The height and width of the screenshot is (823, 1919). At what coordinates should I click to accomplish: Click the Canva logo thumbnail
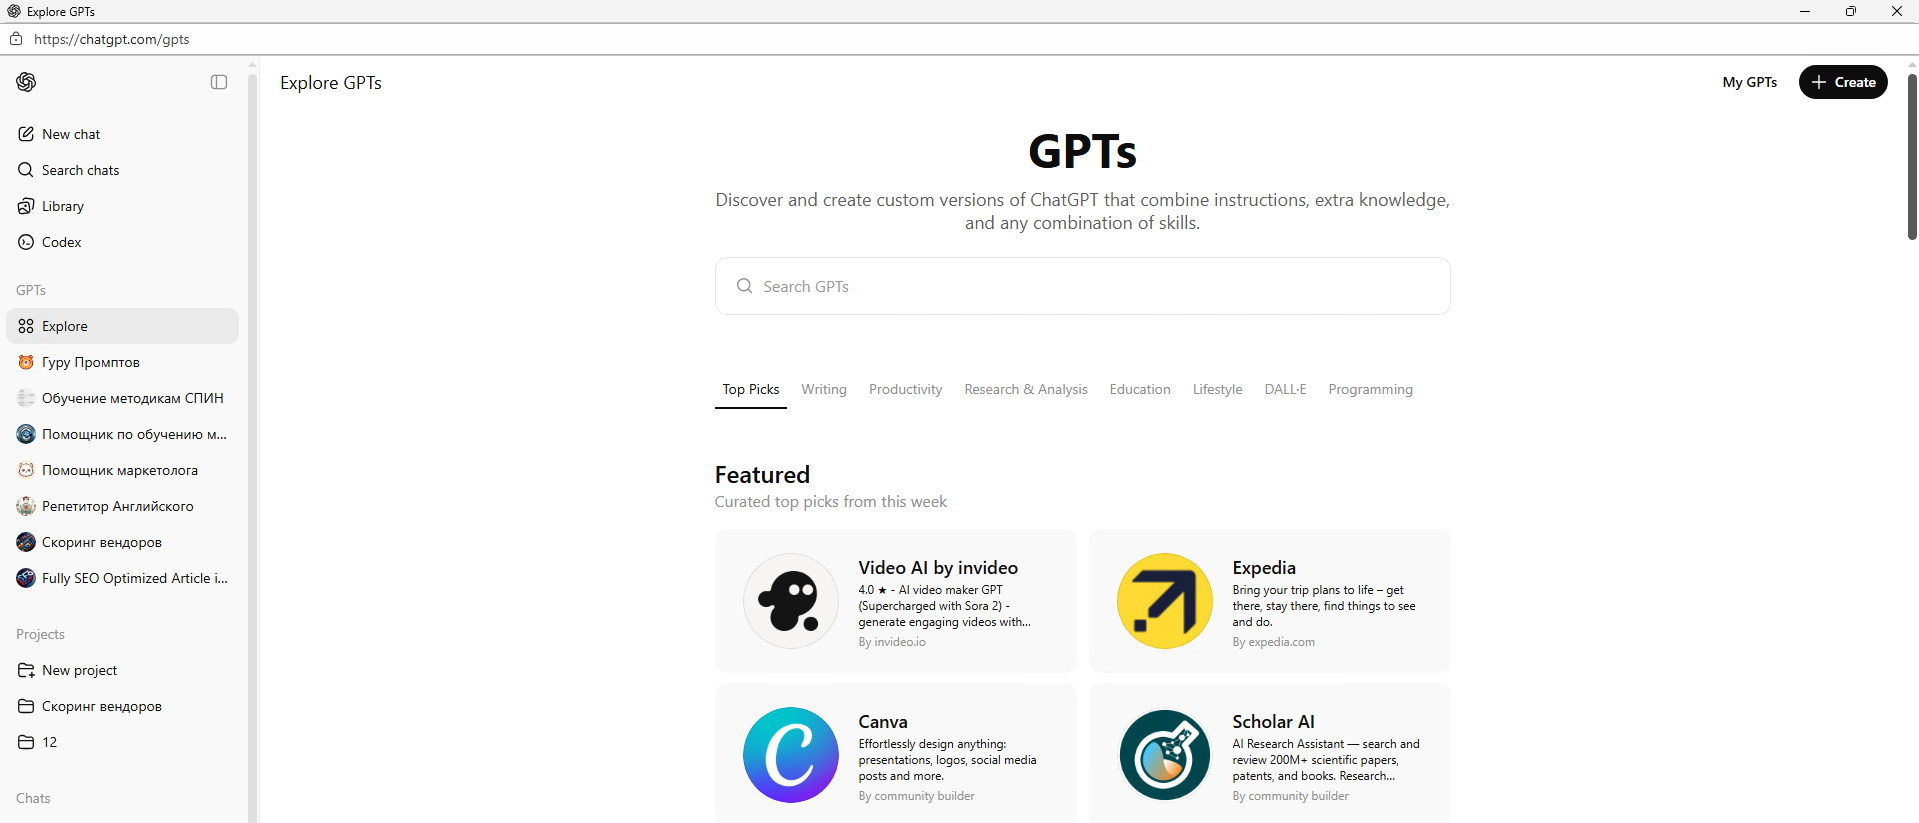point(790,755)
